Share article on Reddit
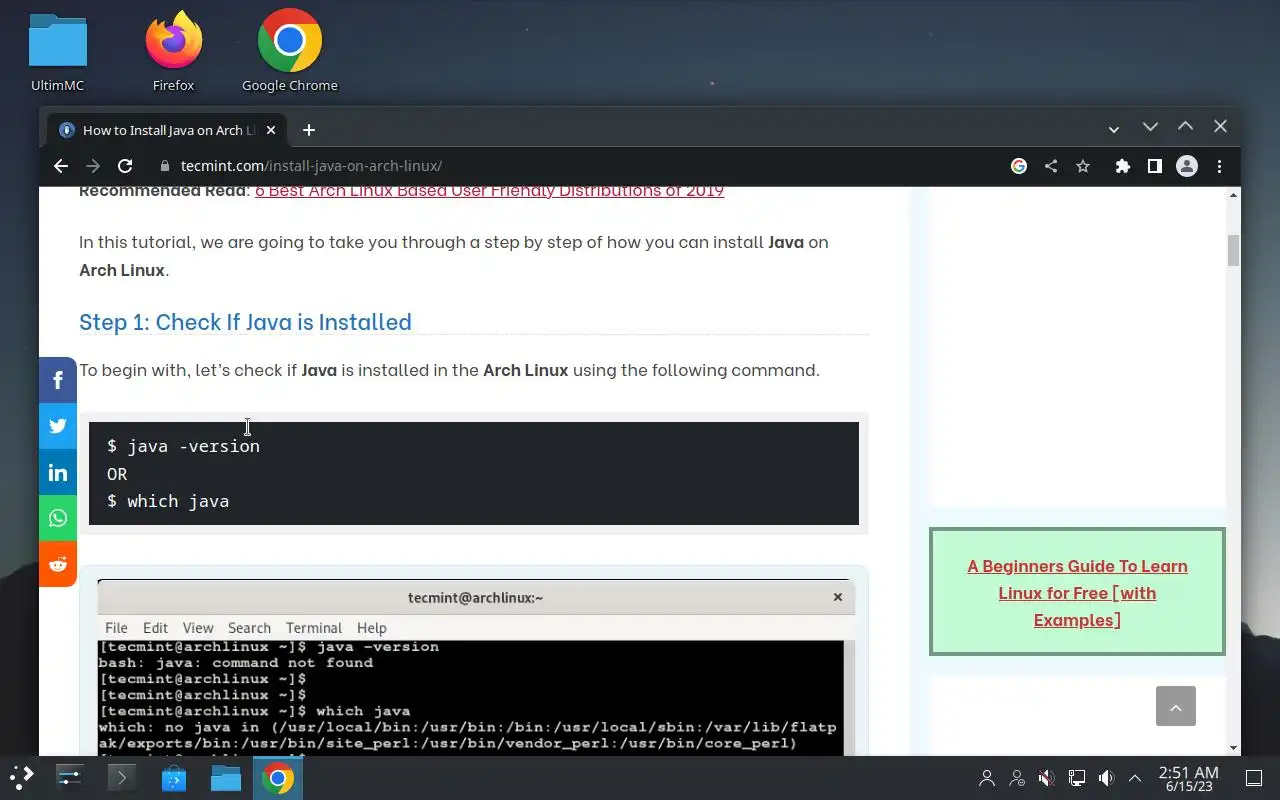The image size is (1280, 800). (x=58, y=564)
